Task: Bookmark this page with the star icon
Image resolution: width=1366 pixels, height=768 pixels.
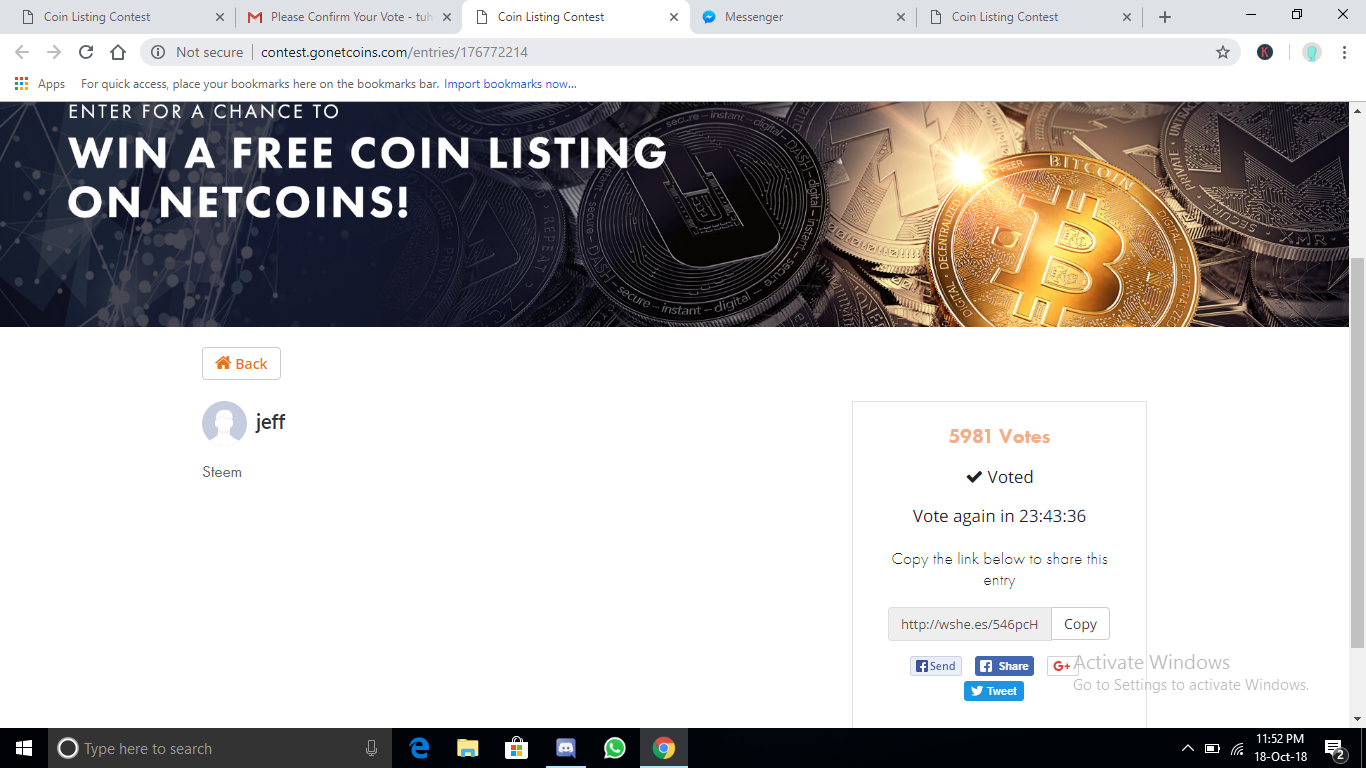Action: (x=1222, y=52)
